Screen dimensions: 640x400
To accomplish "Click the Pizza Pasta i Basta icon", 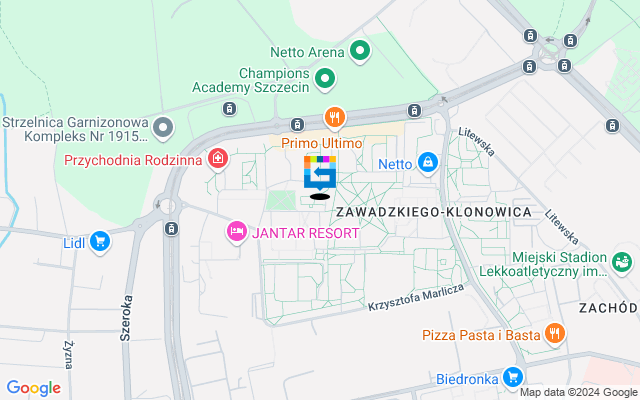I will tap(554, 335).
